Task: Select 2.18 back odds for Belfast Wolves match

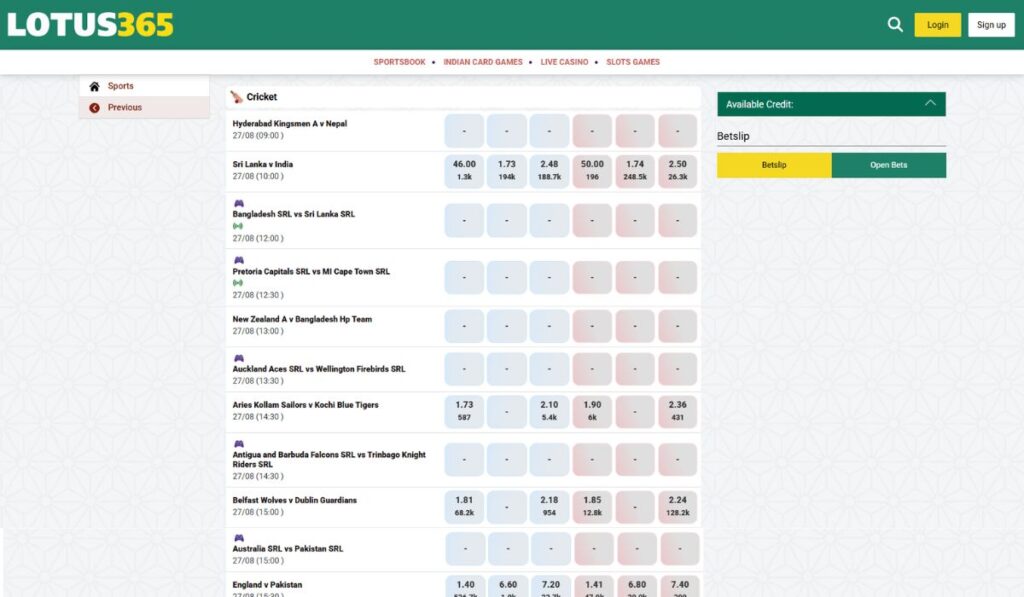Action: point(549,506)
